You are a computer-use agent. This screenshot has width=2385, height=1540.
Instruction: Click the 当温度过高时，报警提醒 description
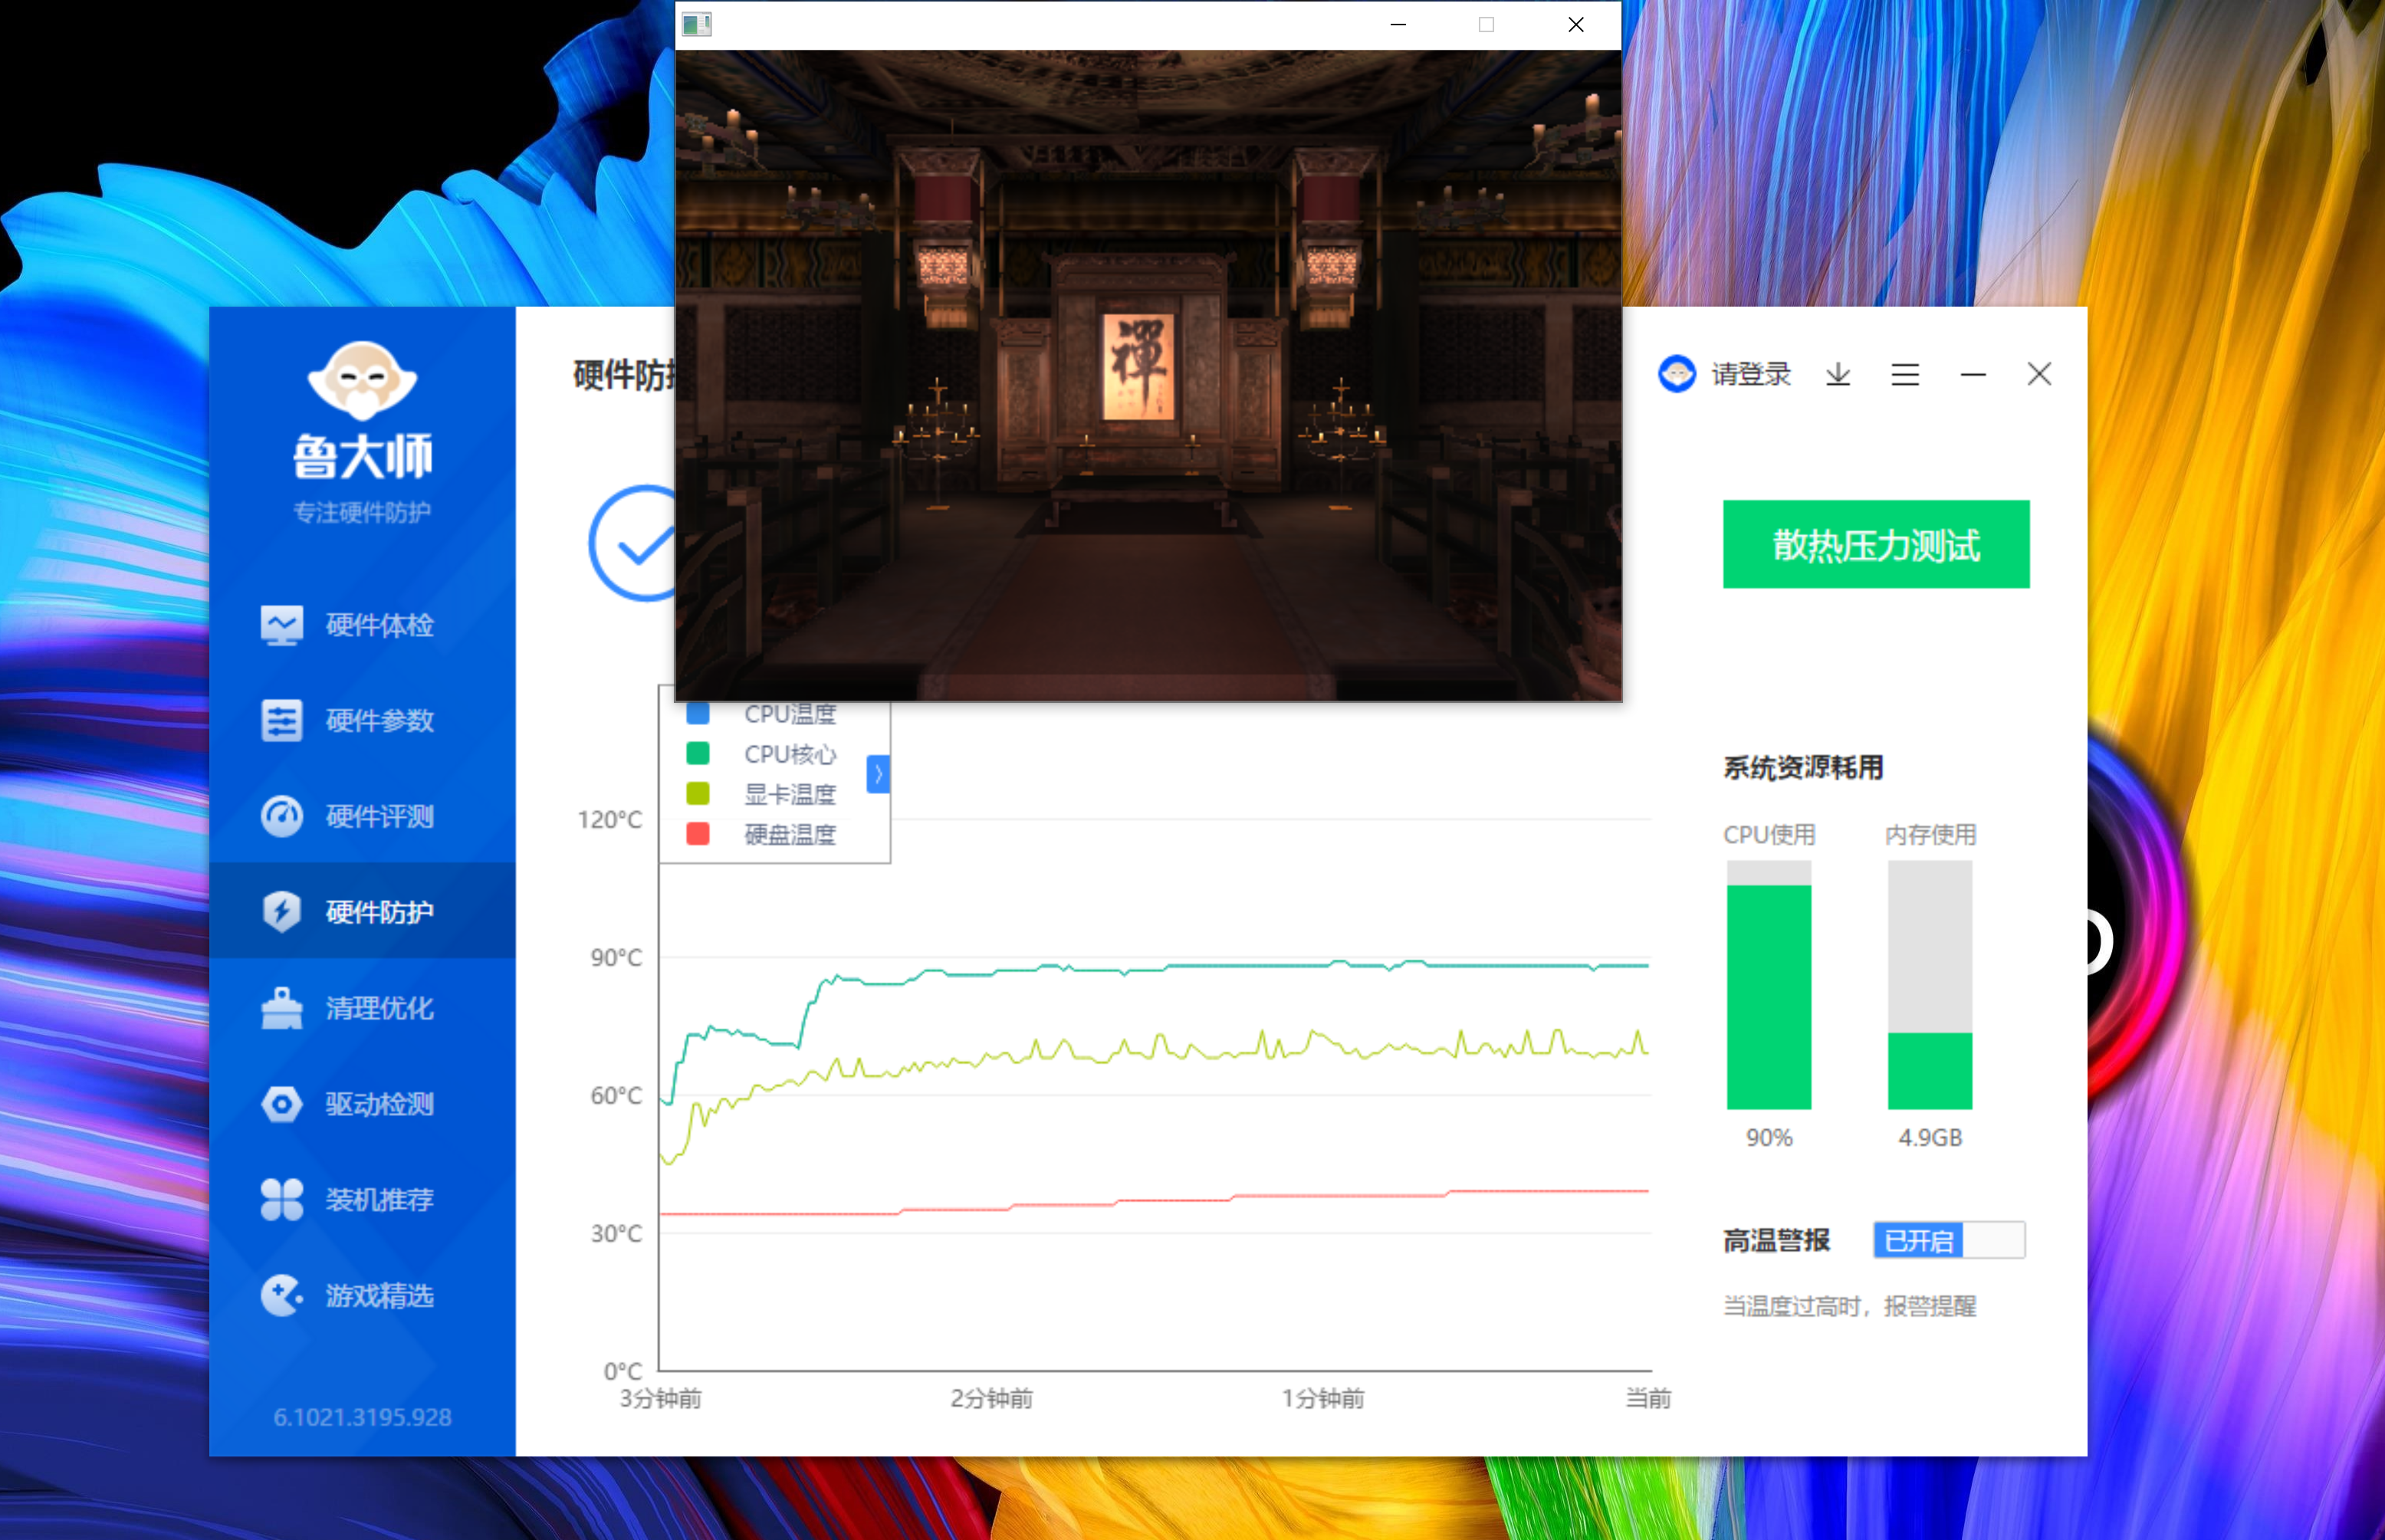click(x=1850, y=1306)
